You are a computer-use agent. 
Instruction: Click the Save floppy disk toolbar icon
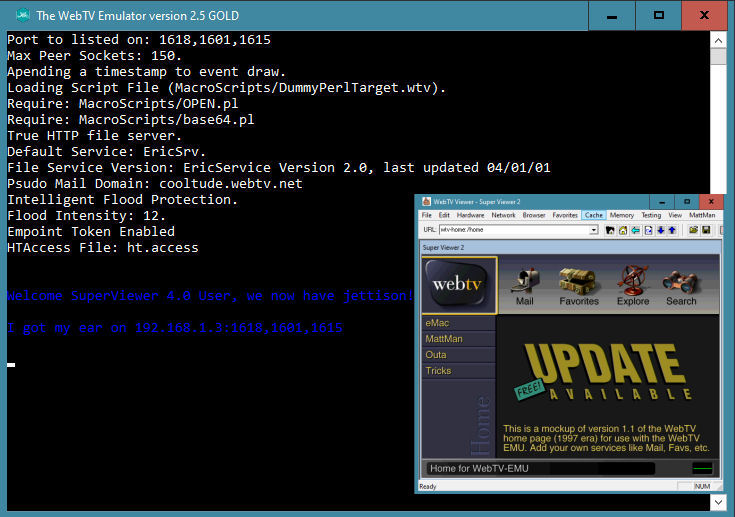(x=706, y=230)
